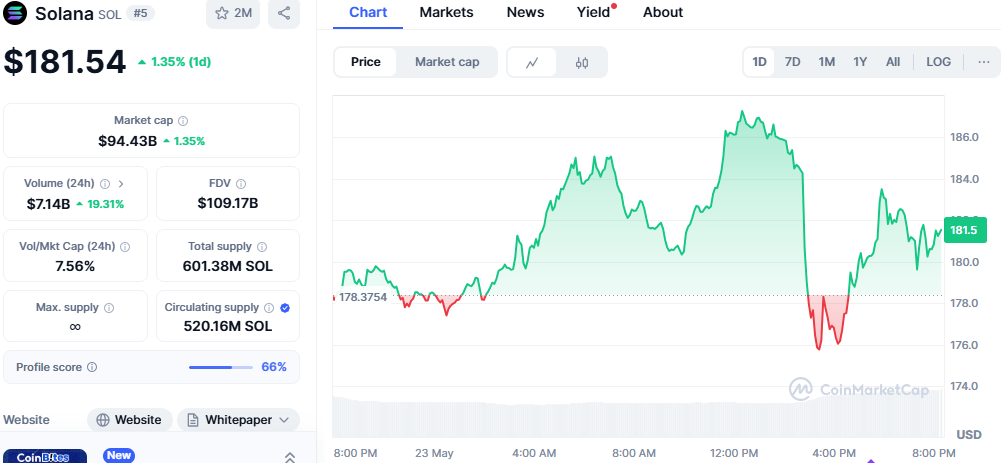The height and width of the screenshot is (463, 1001).
Task: Open the About tab
Action: 663,13
